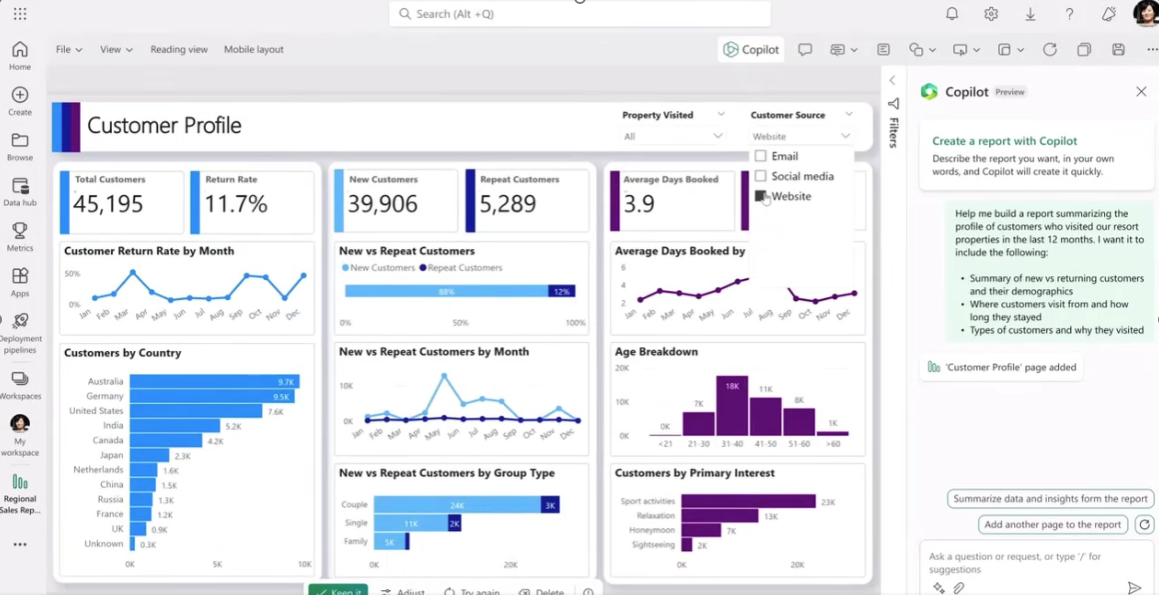
Task: Click the comment icon beside Copilot
Action: (805, 50)
